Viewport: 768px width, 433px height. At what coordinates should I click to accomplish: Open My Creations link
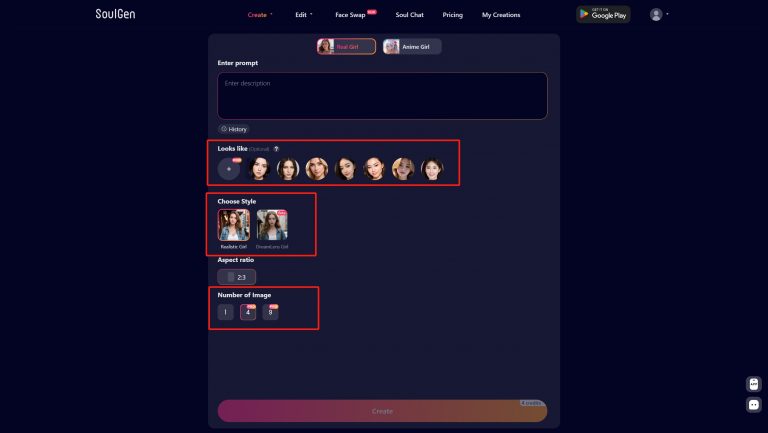(501, 15)
